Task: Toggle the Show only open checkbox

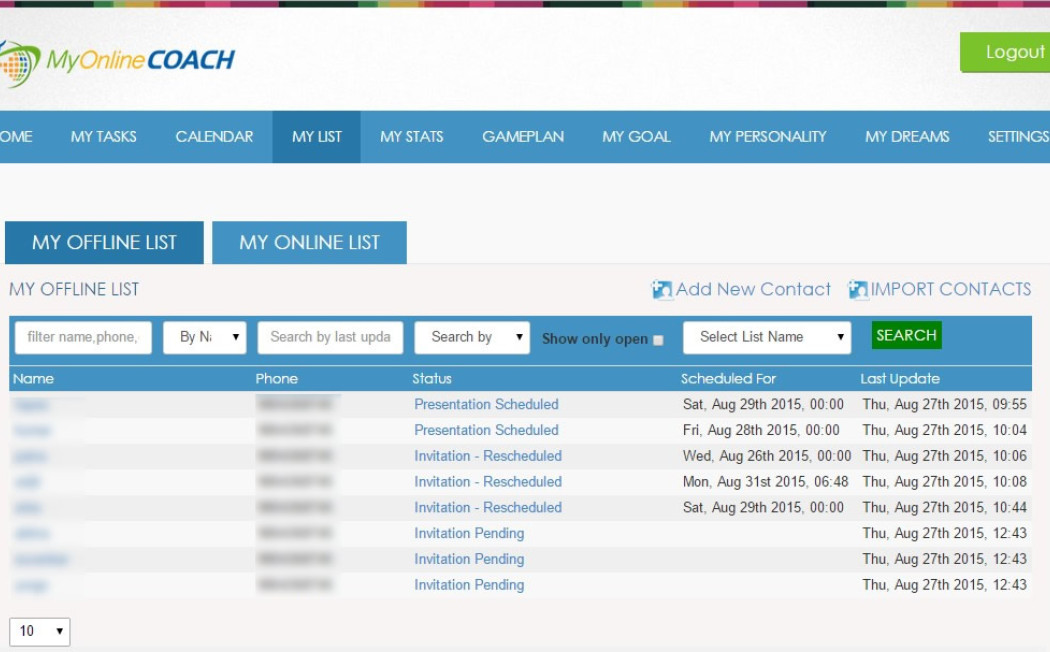Action: point(658,340)
